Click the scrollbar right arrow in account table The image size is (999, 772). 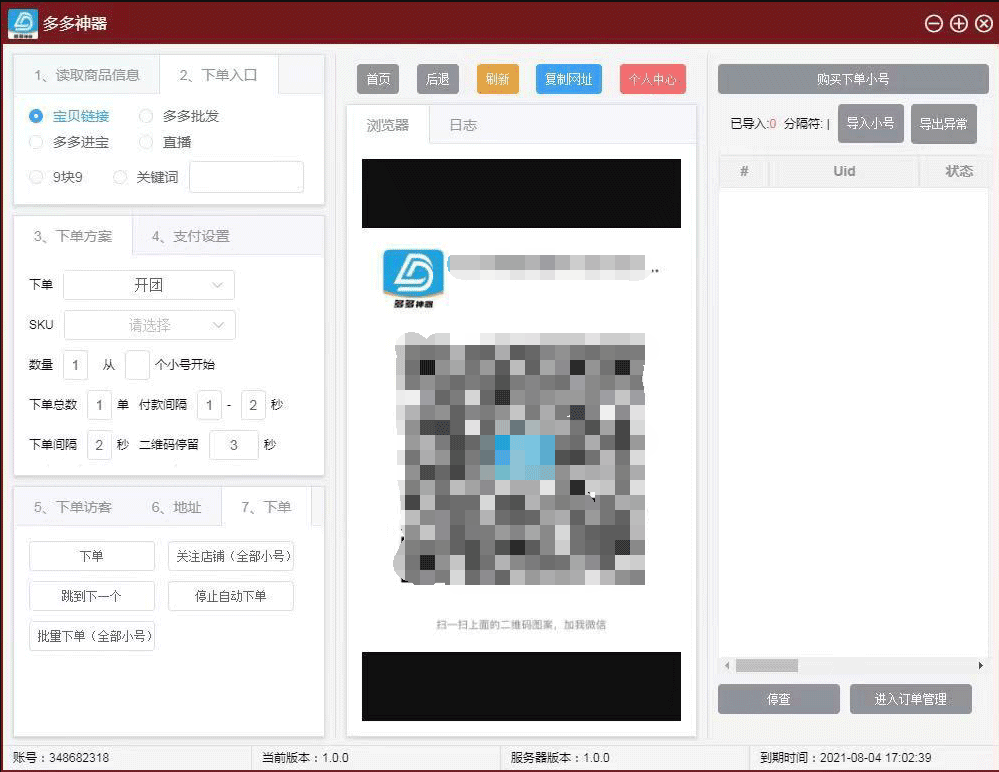point(981,666)
